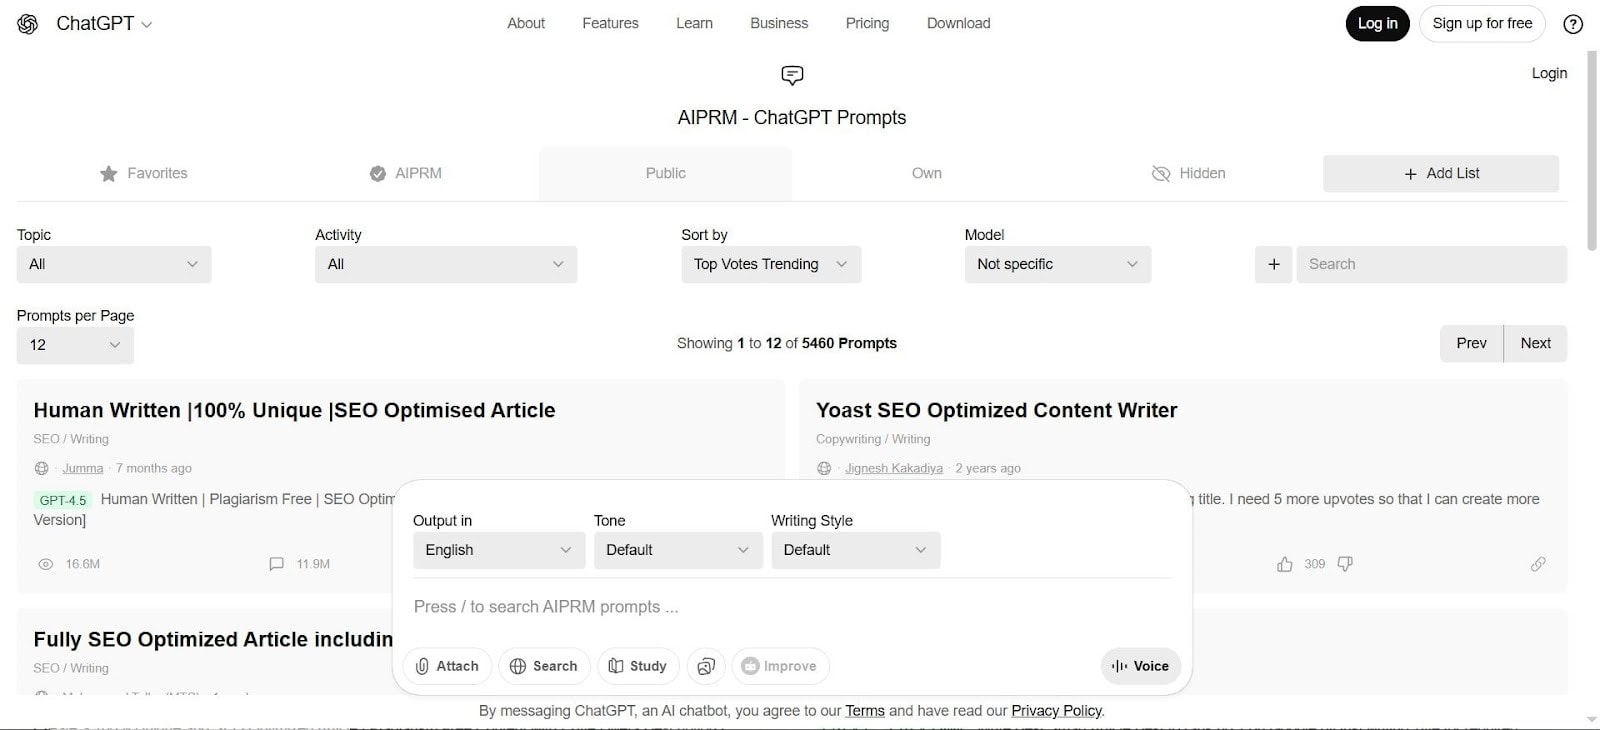Viewport: 1600px width, 730px height.
Task: Click Add List button
Action: coord(1441,173)
